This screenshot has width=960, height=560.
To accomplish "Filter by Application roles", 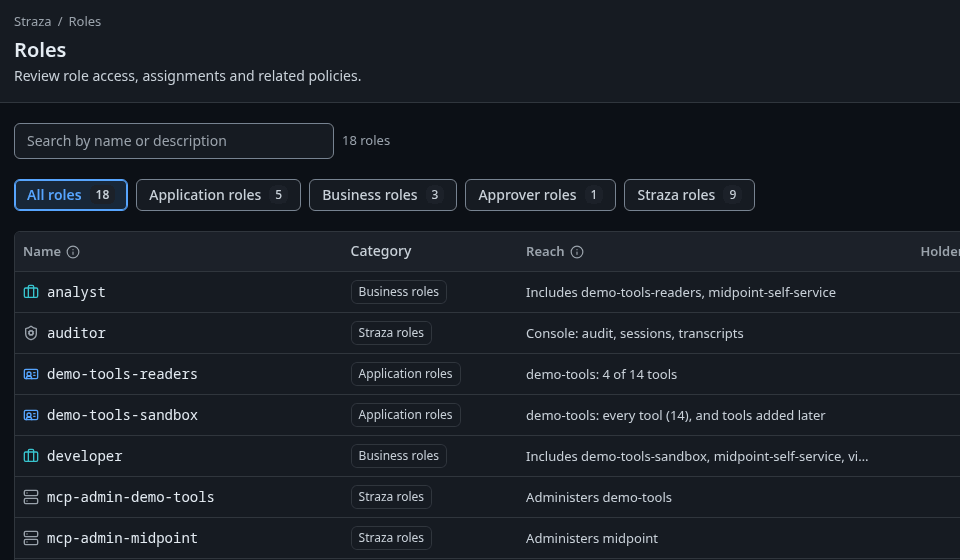I will [x=218, y=195].
